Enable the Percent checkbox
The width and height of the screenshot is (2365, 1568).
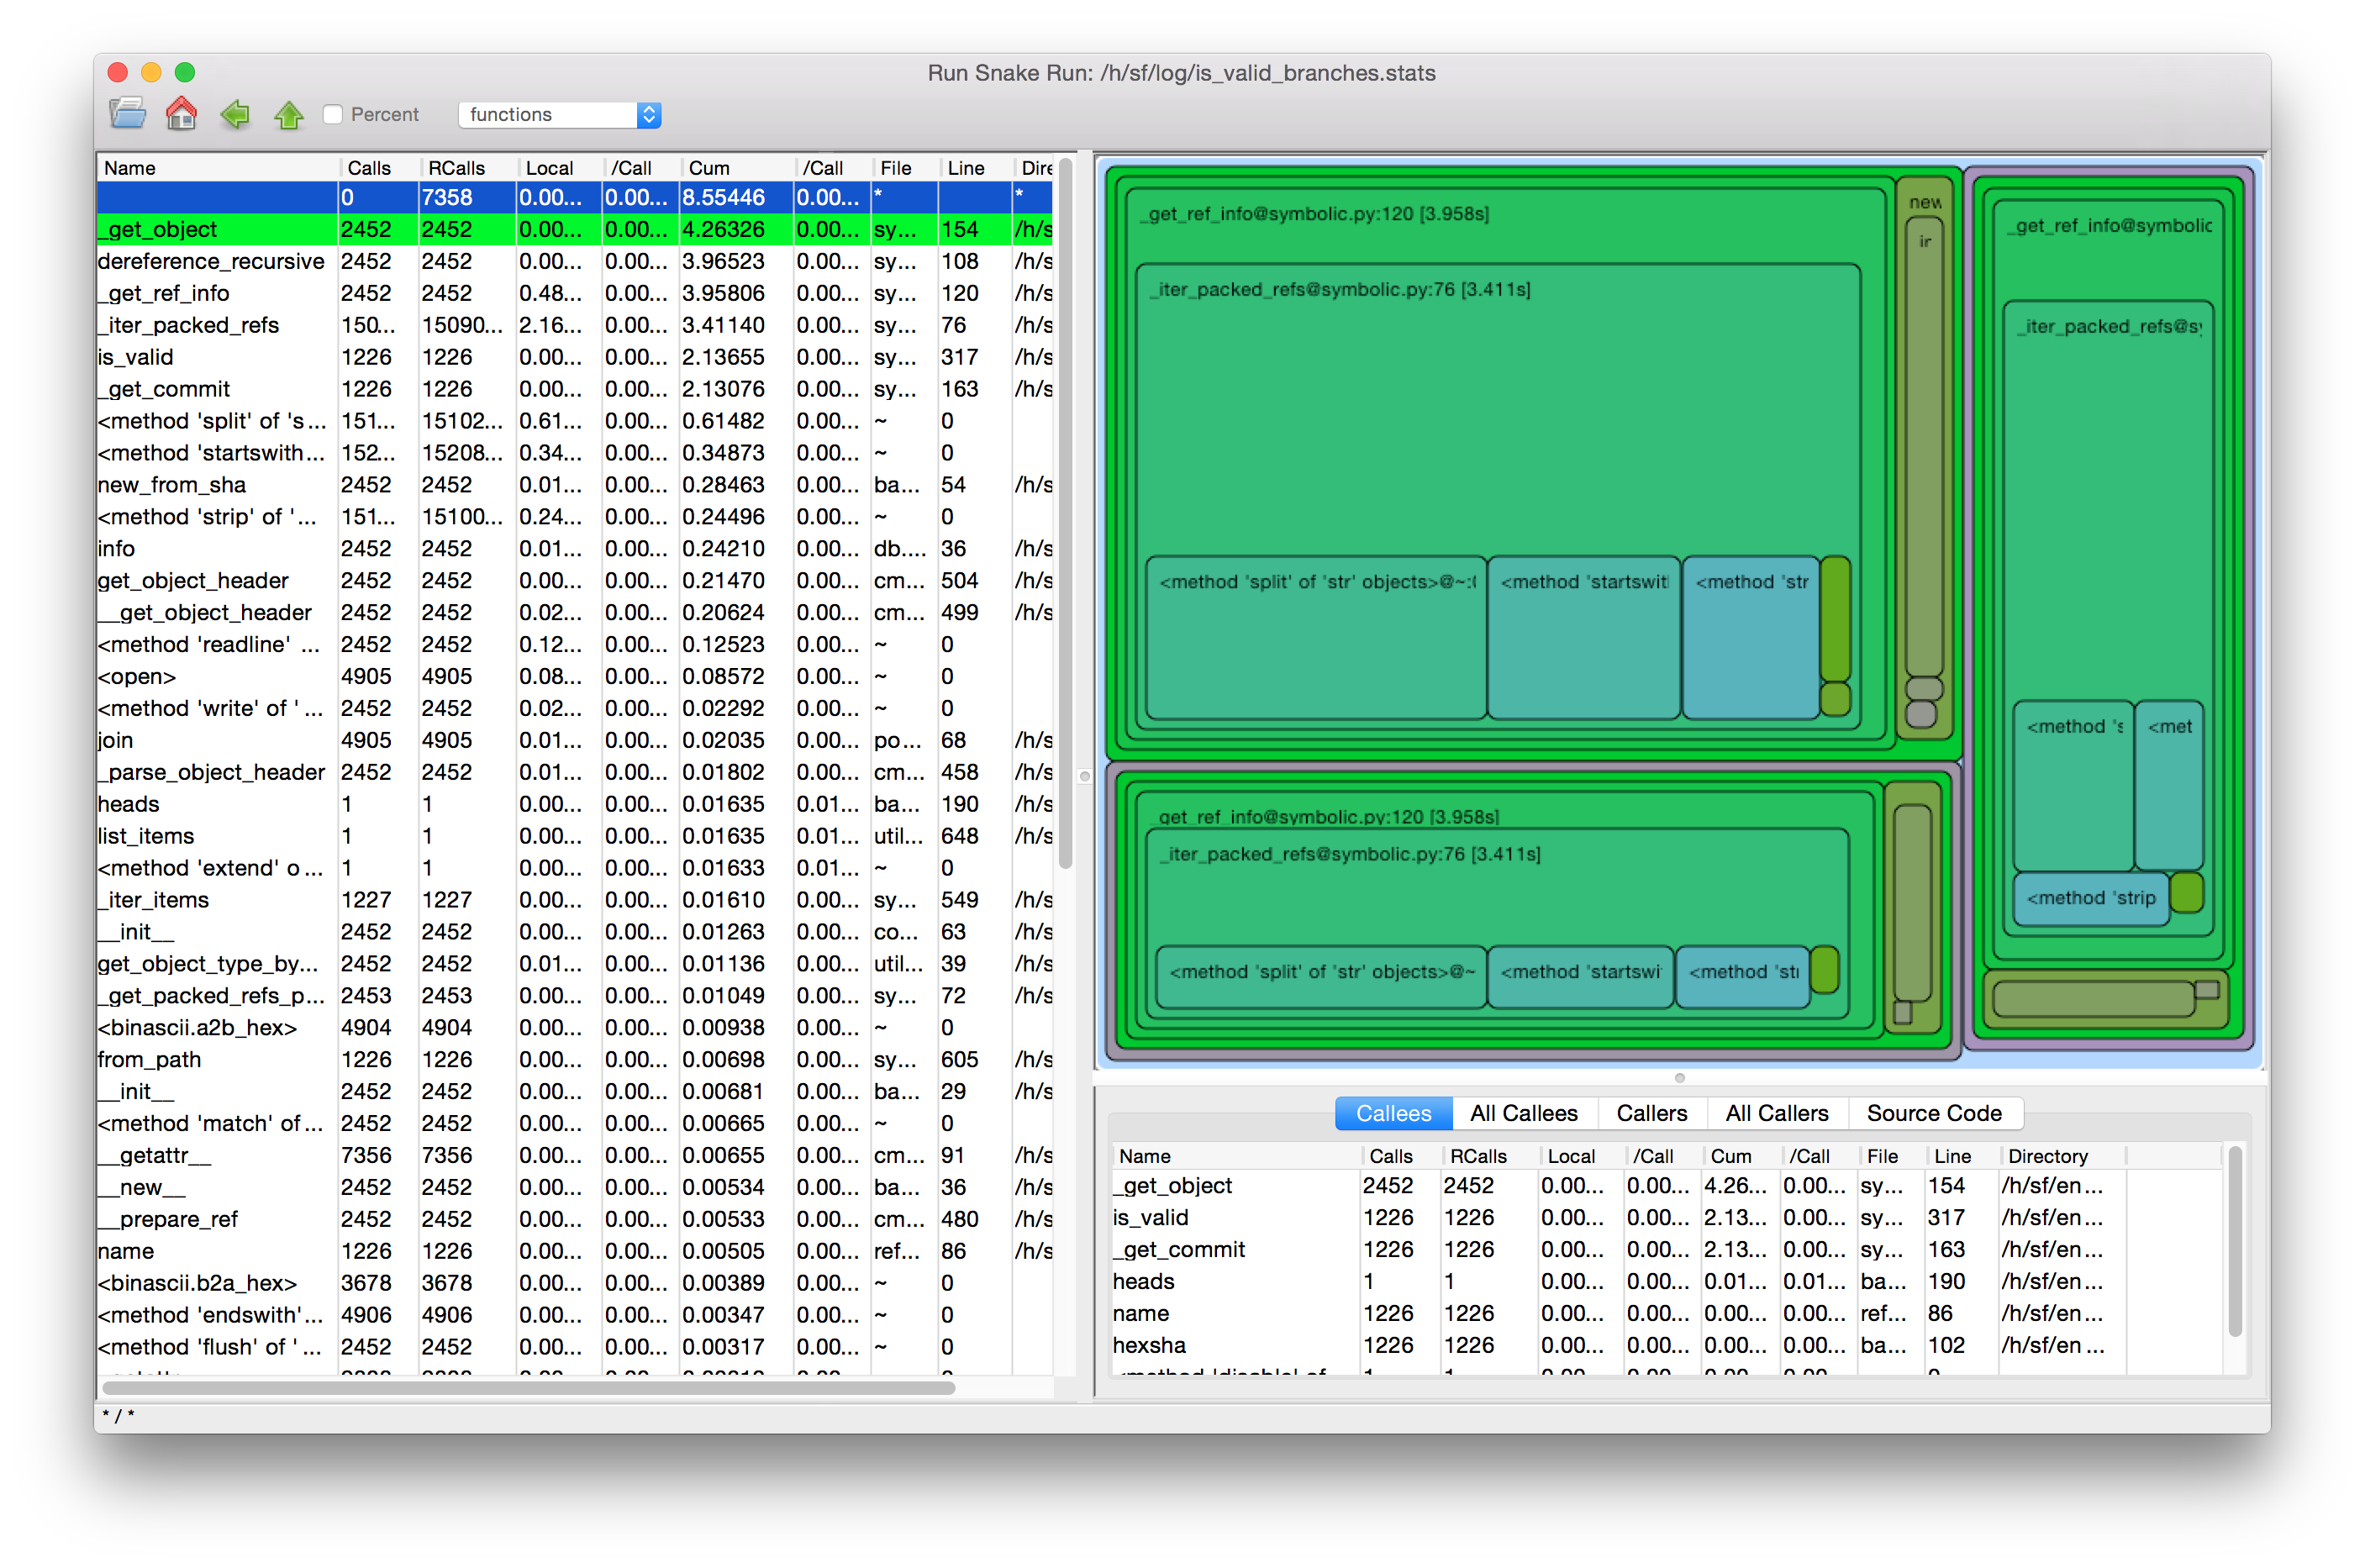pos(333,114)
